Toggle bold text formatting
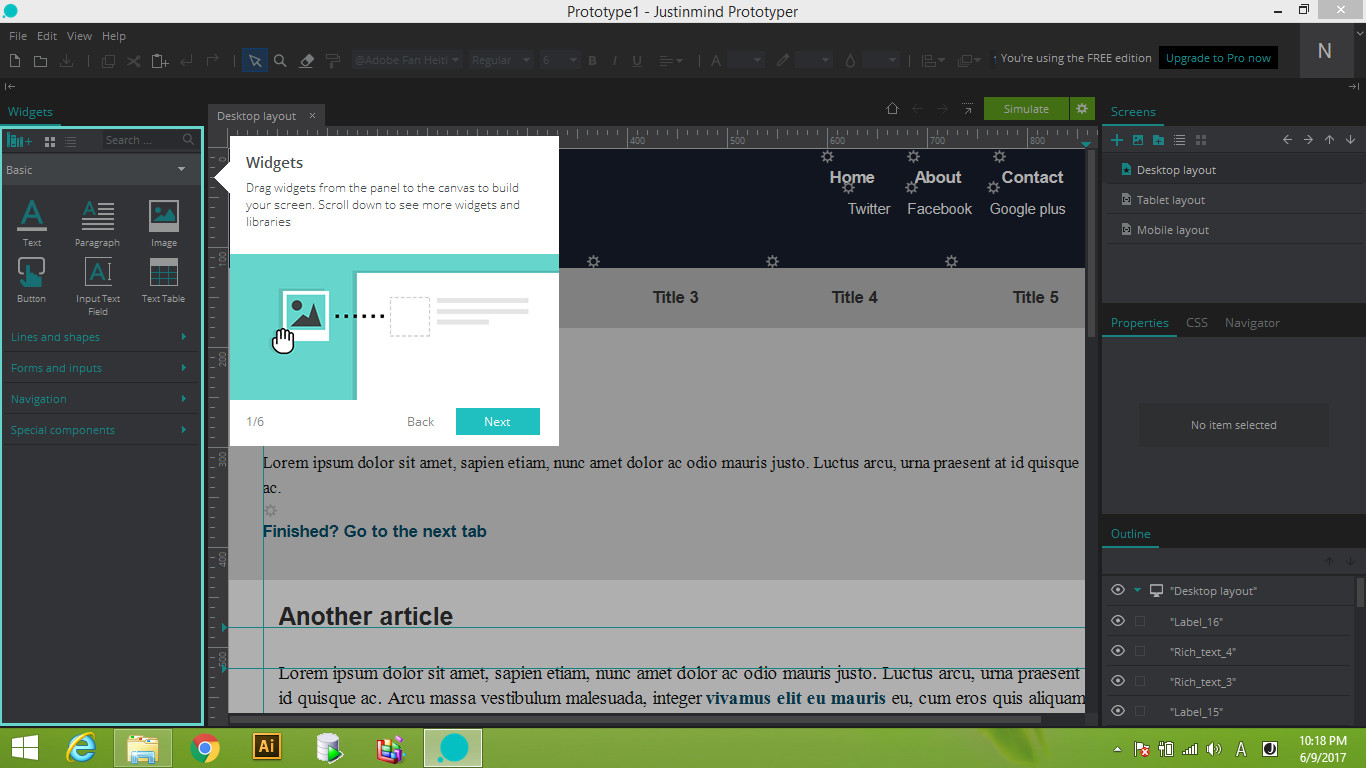Viewport: 1366px width, 768px height. pyautogui.click(x=592, y=60)
